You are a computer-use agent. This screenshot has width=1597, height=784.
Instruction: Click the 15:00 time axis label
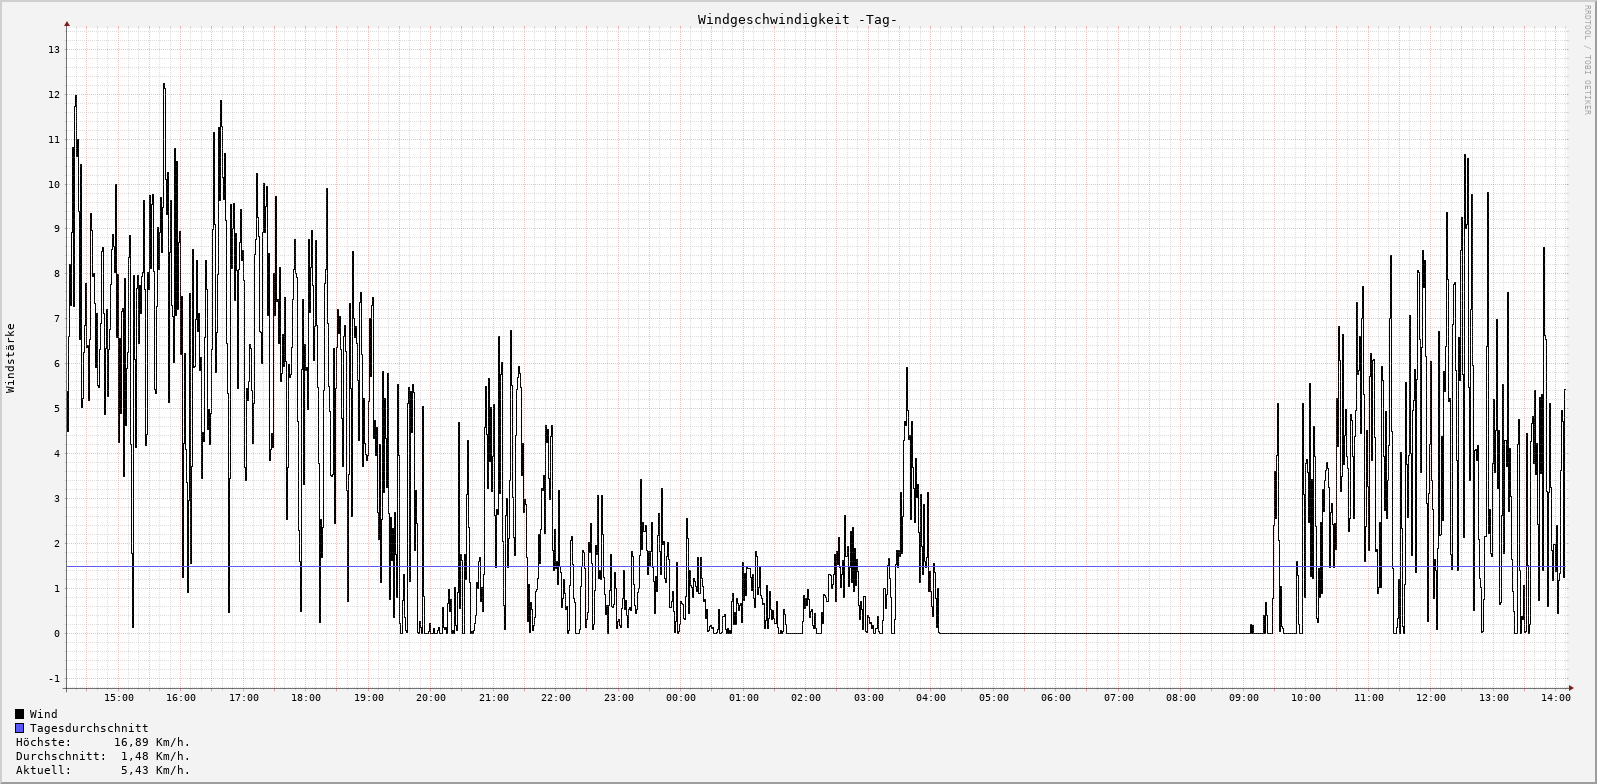pyautogui.click(x=119, y=698)
